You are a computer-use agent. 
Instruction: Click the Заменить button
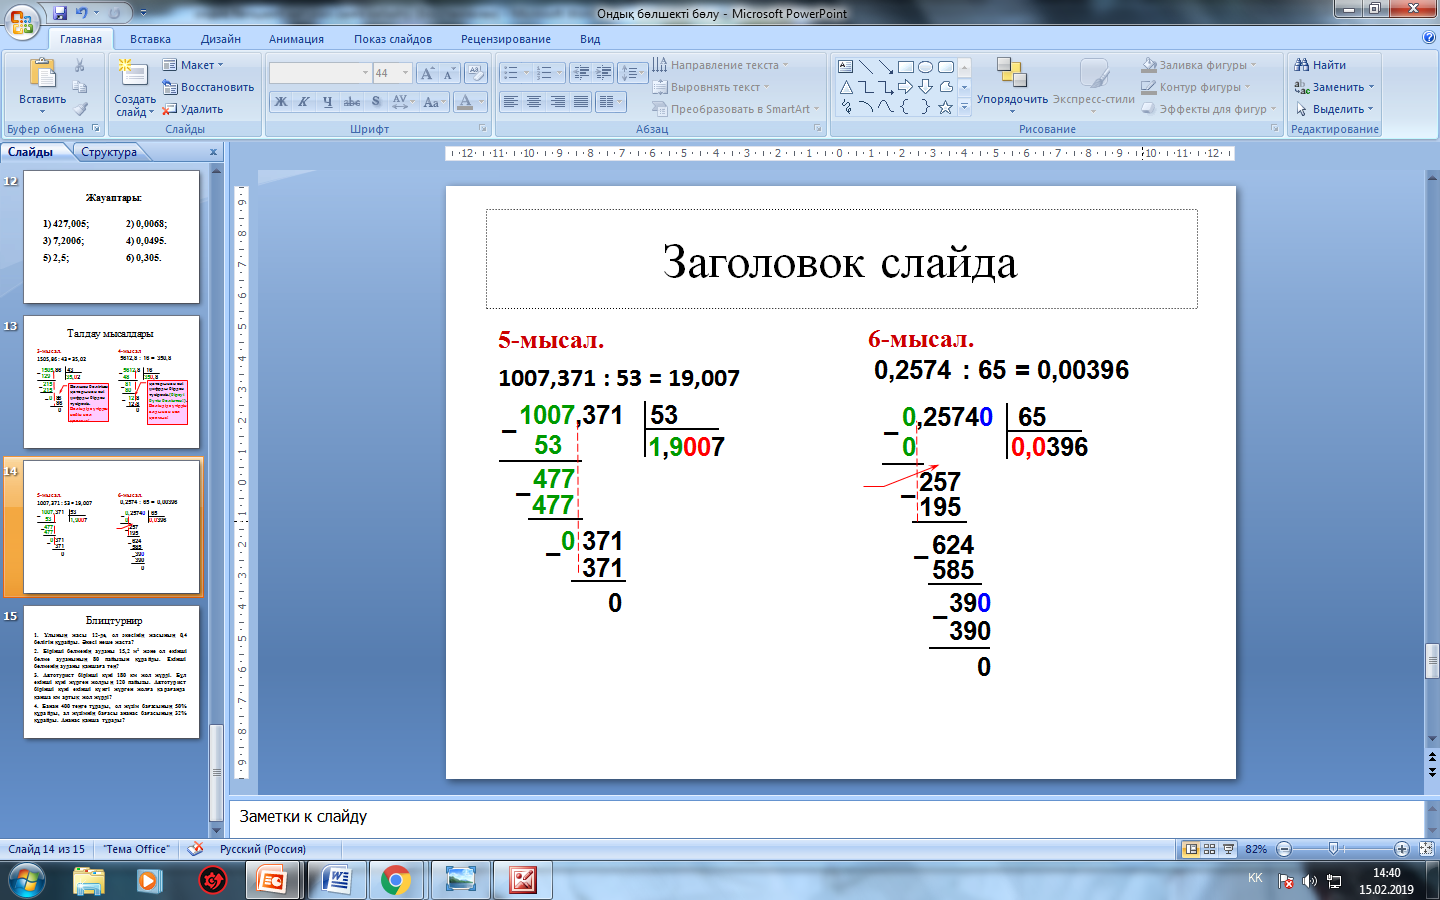pyautogui.click(x=1337, y=87)
